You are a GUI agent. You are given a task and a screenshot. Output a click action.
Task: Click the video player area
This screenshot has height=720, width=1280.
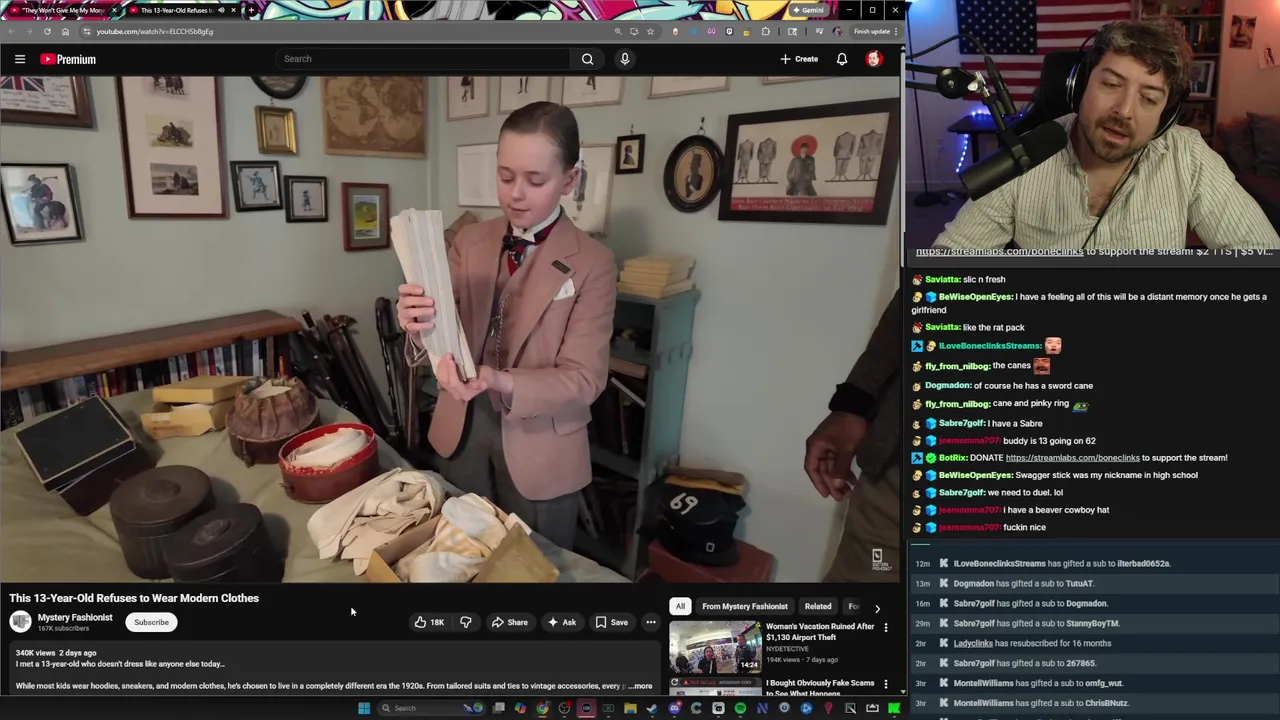click(x=450, y=329)
